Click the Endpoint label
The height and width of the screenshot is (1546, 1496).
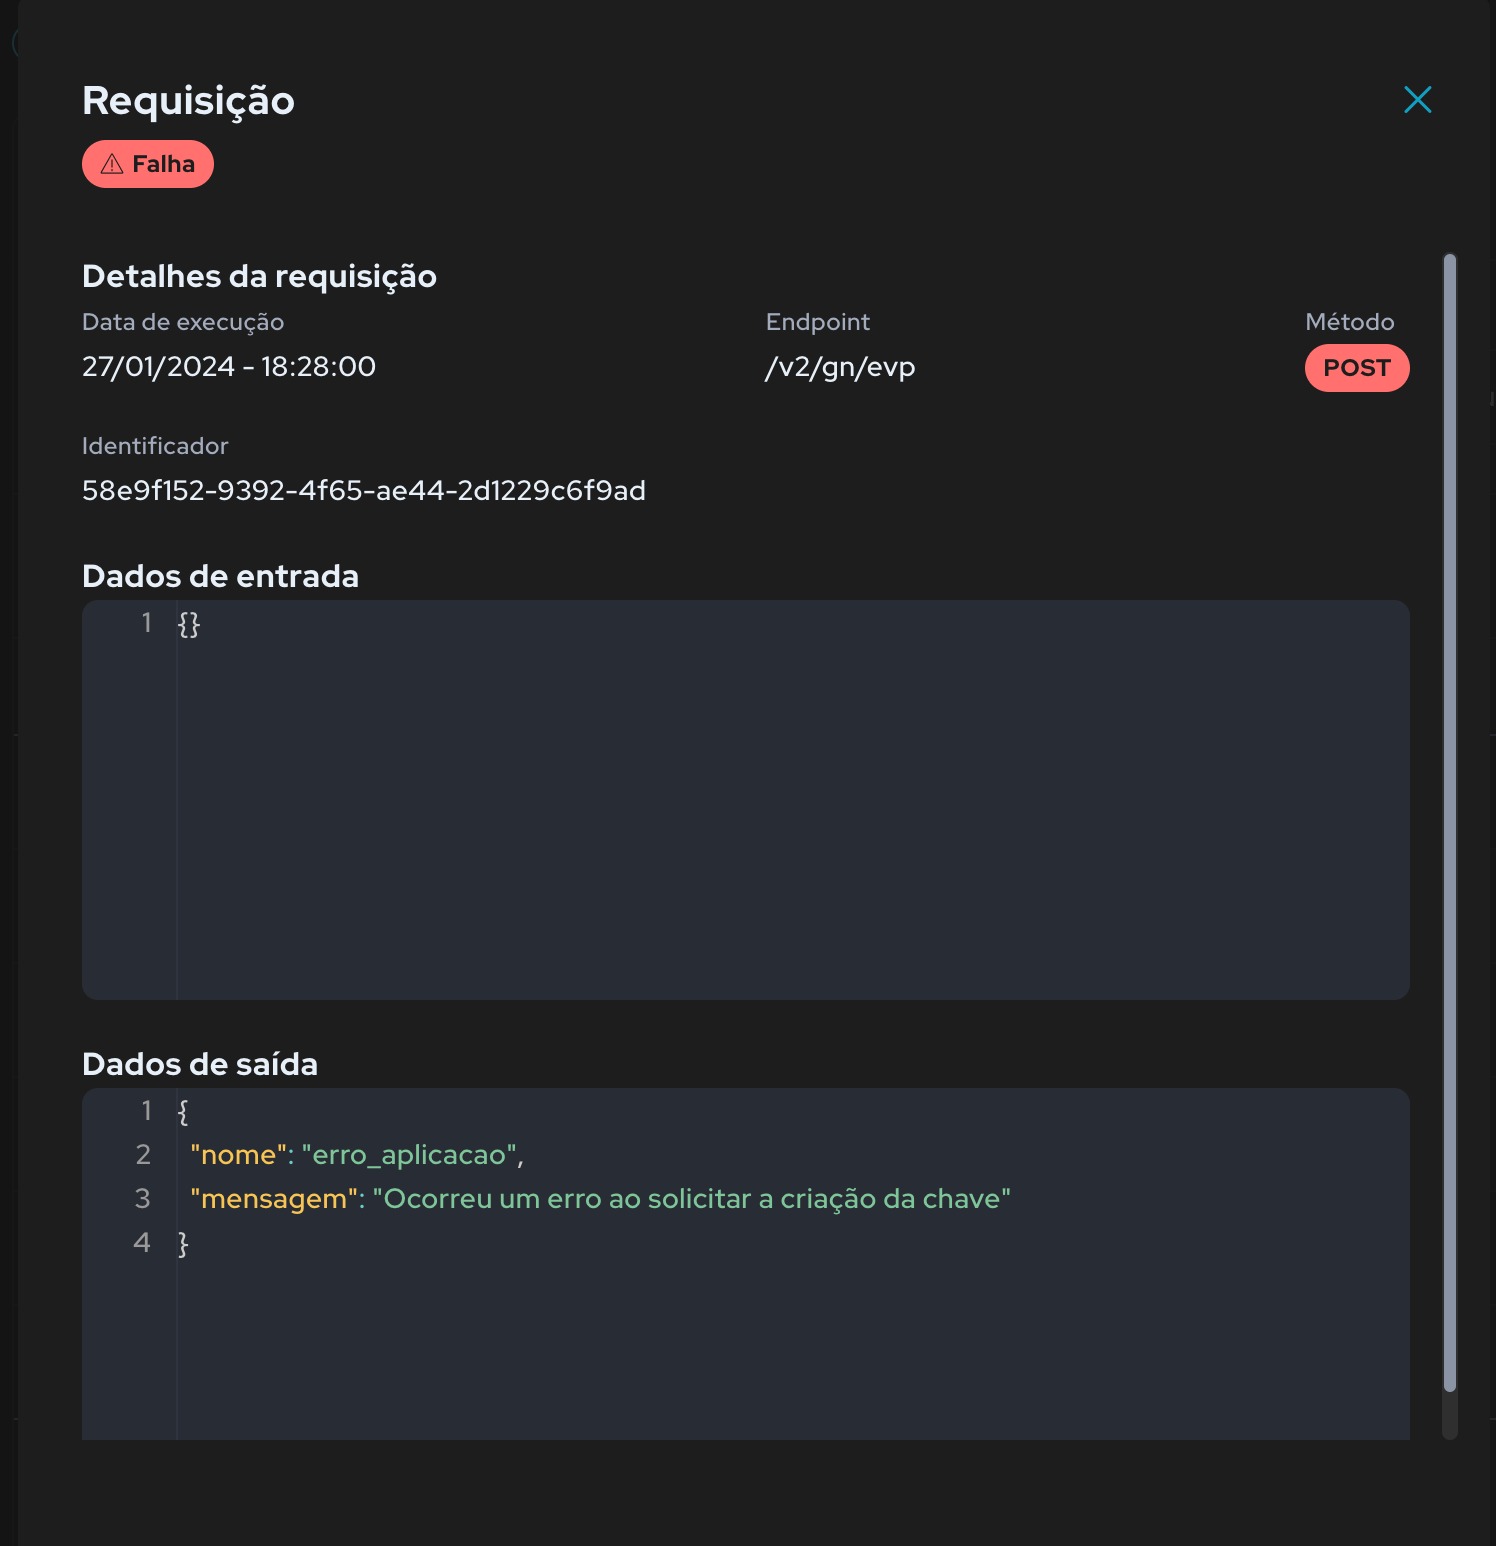coord(818,322)
